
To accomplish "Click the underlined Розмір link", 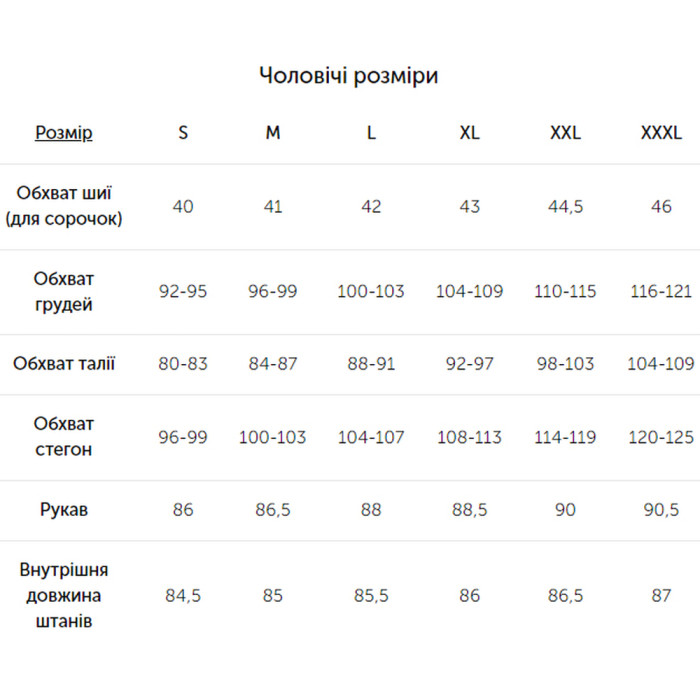I will [63, 132].
